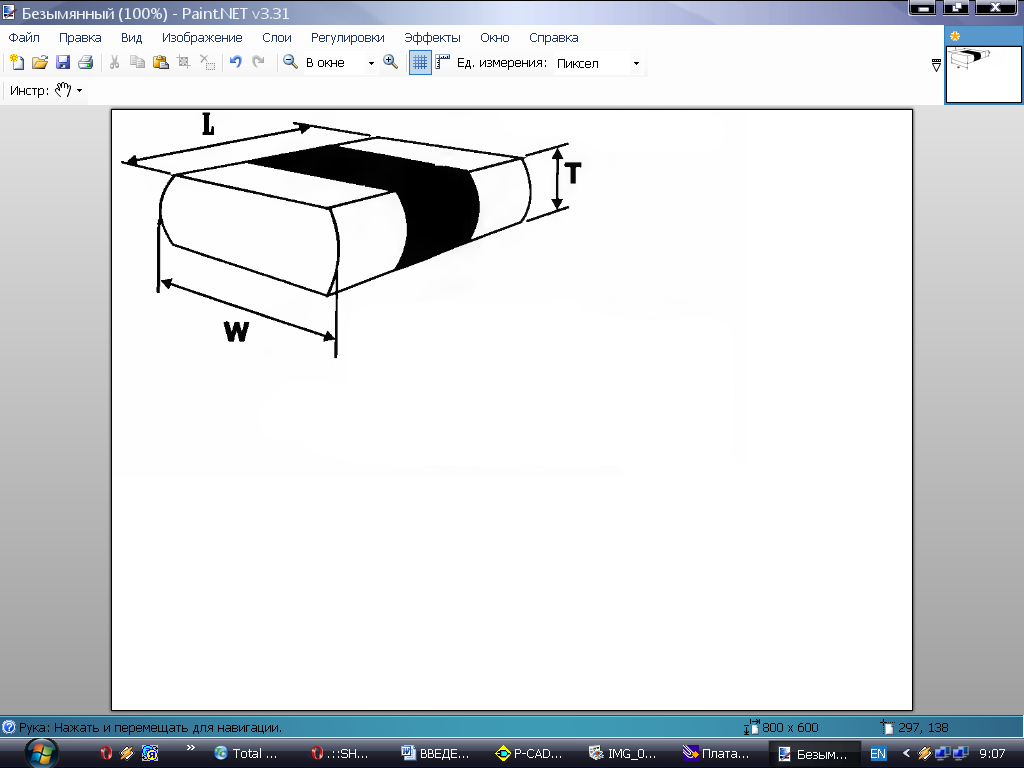Screen dimensions: 1024x768
Task: Paste using the clipboard icon
Action: [160, 63]
